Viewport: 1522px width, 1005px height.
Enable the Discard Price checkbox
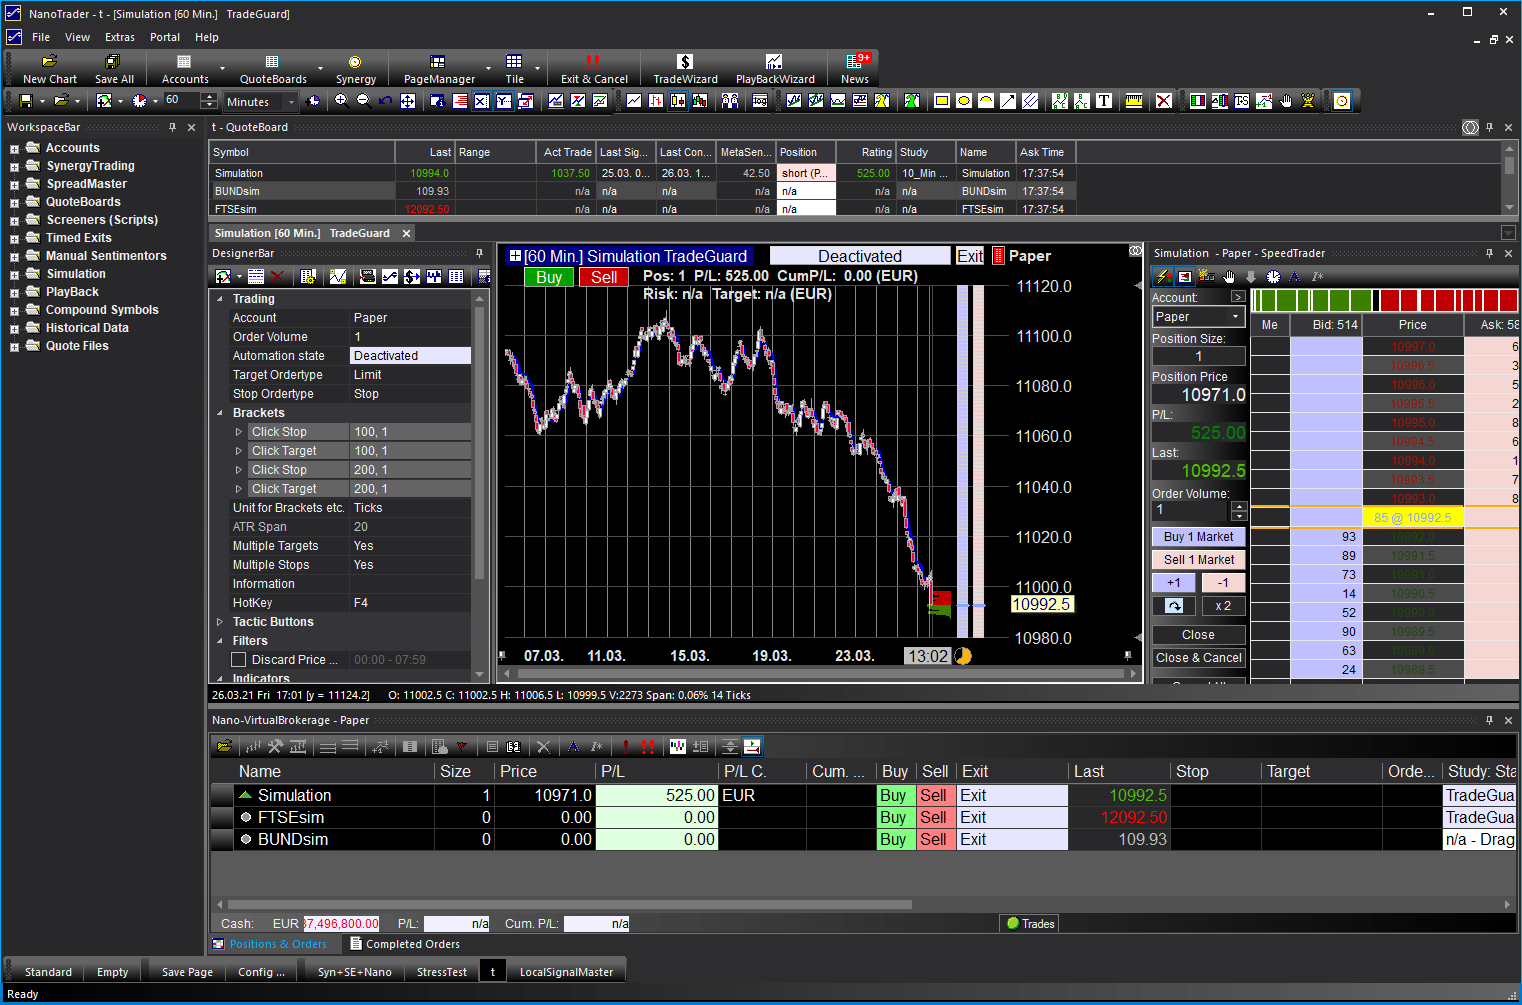pos(239,660)
